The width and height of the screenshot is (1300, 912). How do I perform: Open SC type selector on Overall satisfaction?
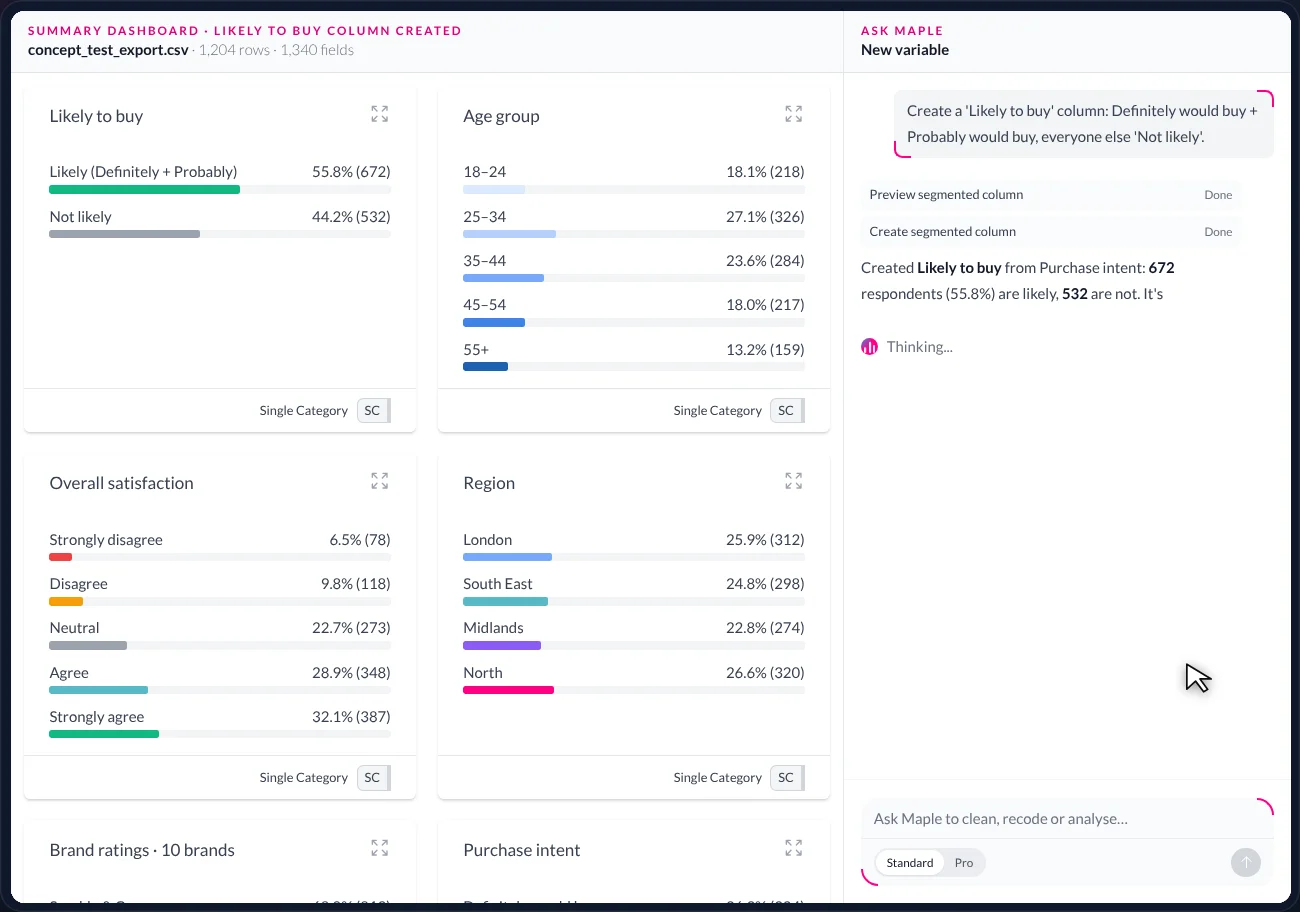[x=374, y=777]
